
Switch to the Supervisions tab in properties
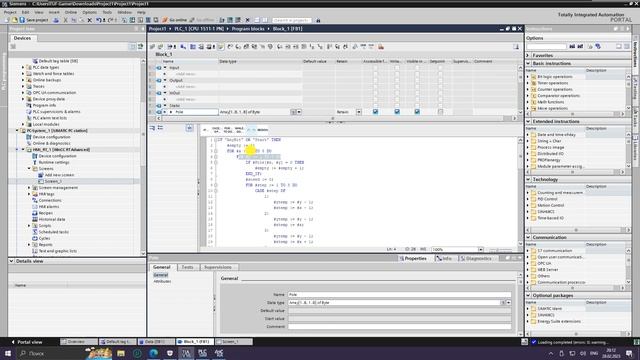tap(218, 267)
